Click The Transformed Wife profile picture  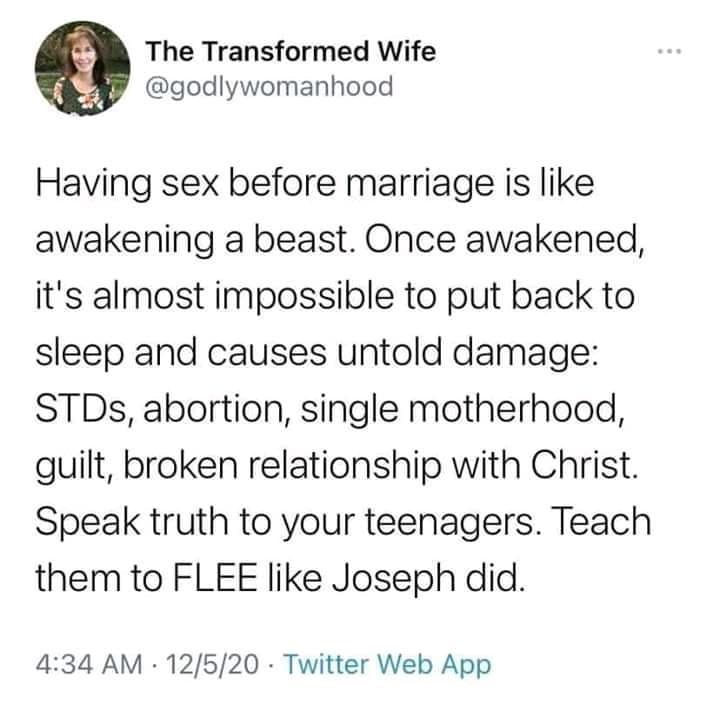(x=83, y=68)
